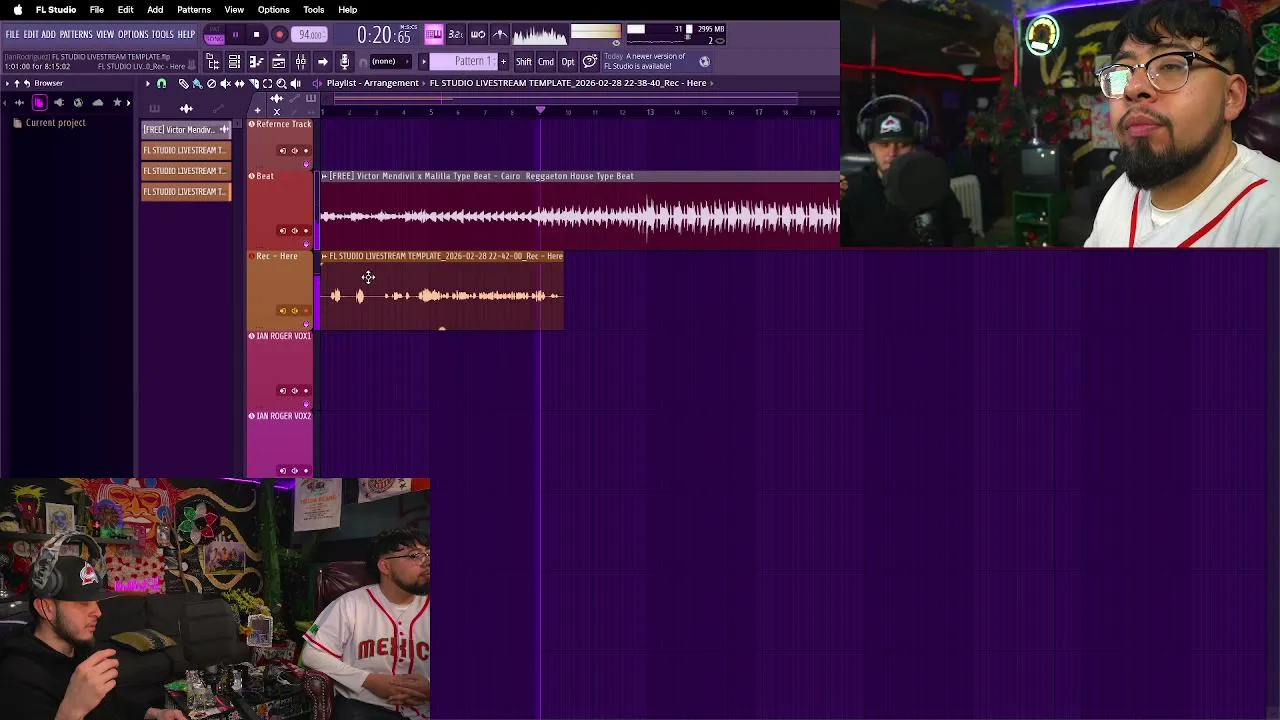1280x720 pixels.
Task: Select the Draw pencil tool in playlist
Action: 183,83
